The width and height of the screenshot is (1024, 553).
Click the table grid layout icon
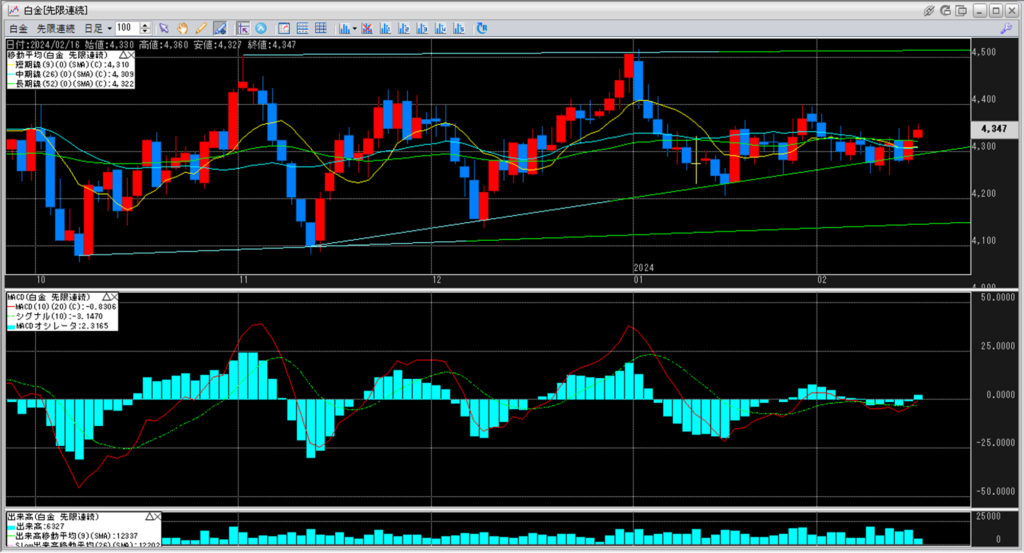click(x=320, y=28)
